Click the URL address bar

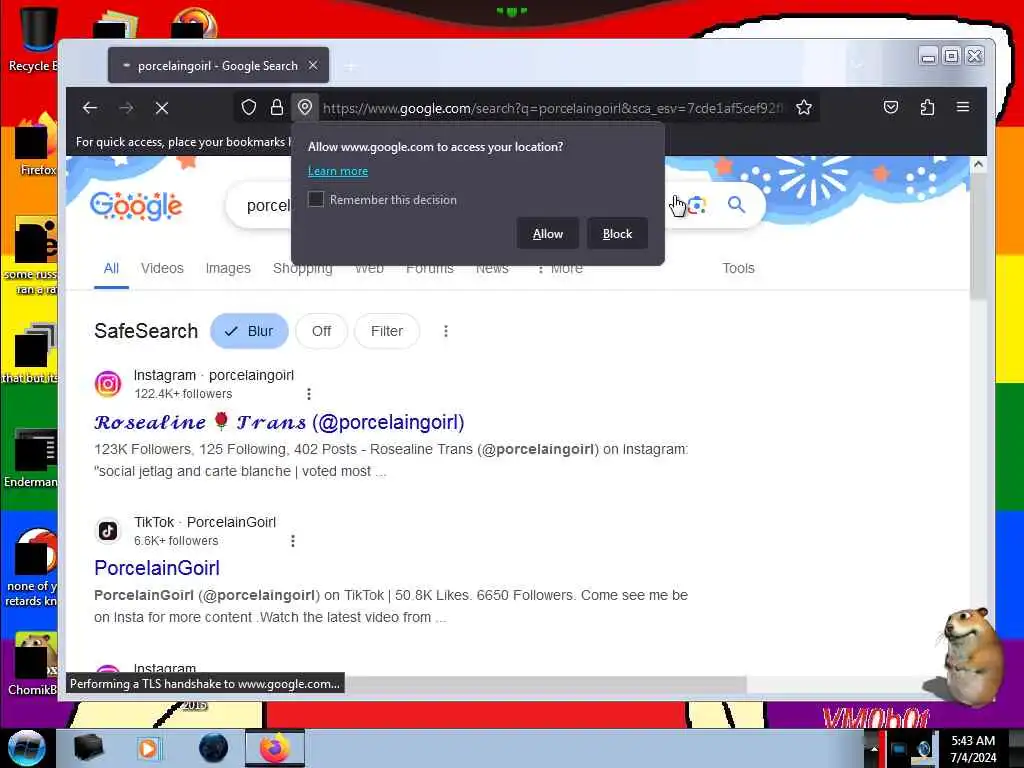click(x=552, y=108)
